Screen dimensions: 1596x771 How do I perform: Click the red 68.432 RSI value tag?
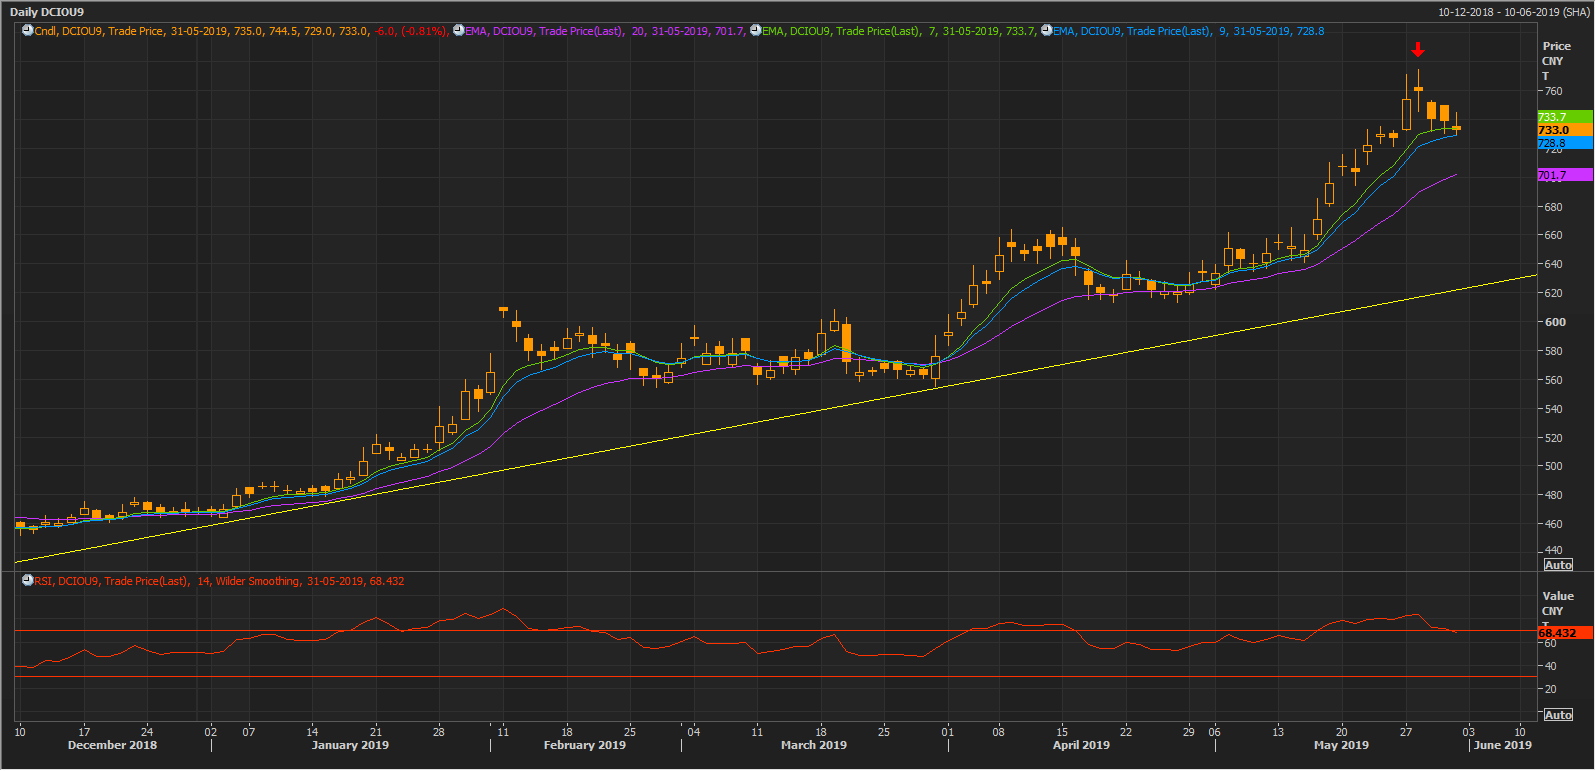coord(1564,633)
